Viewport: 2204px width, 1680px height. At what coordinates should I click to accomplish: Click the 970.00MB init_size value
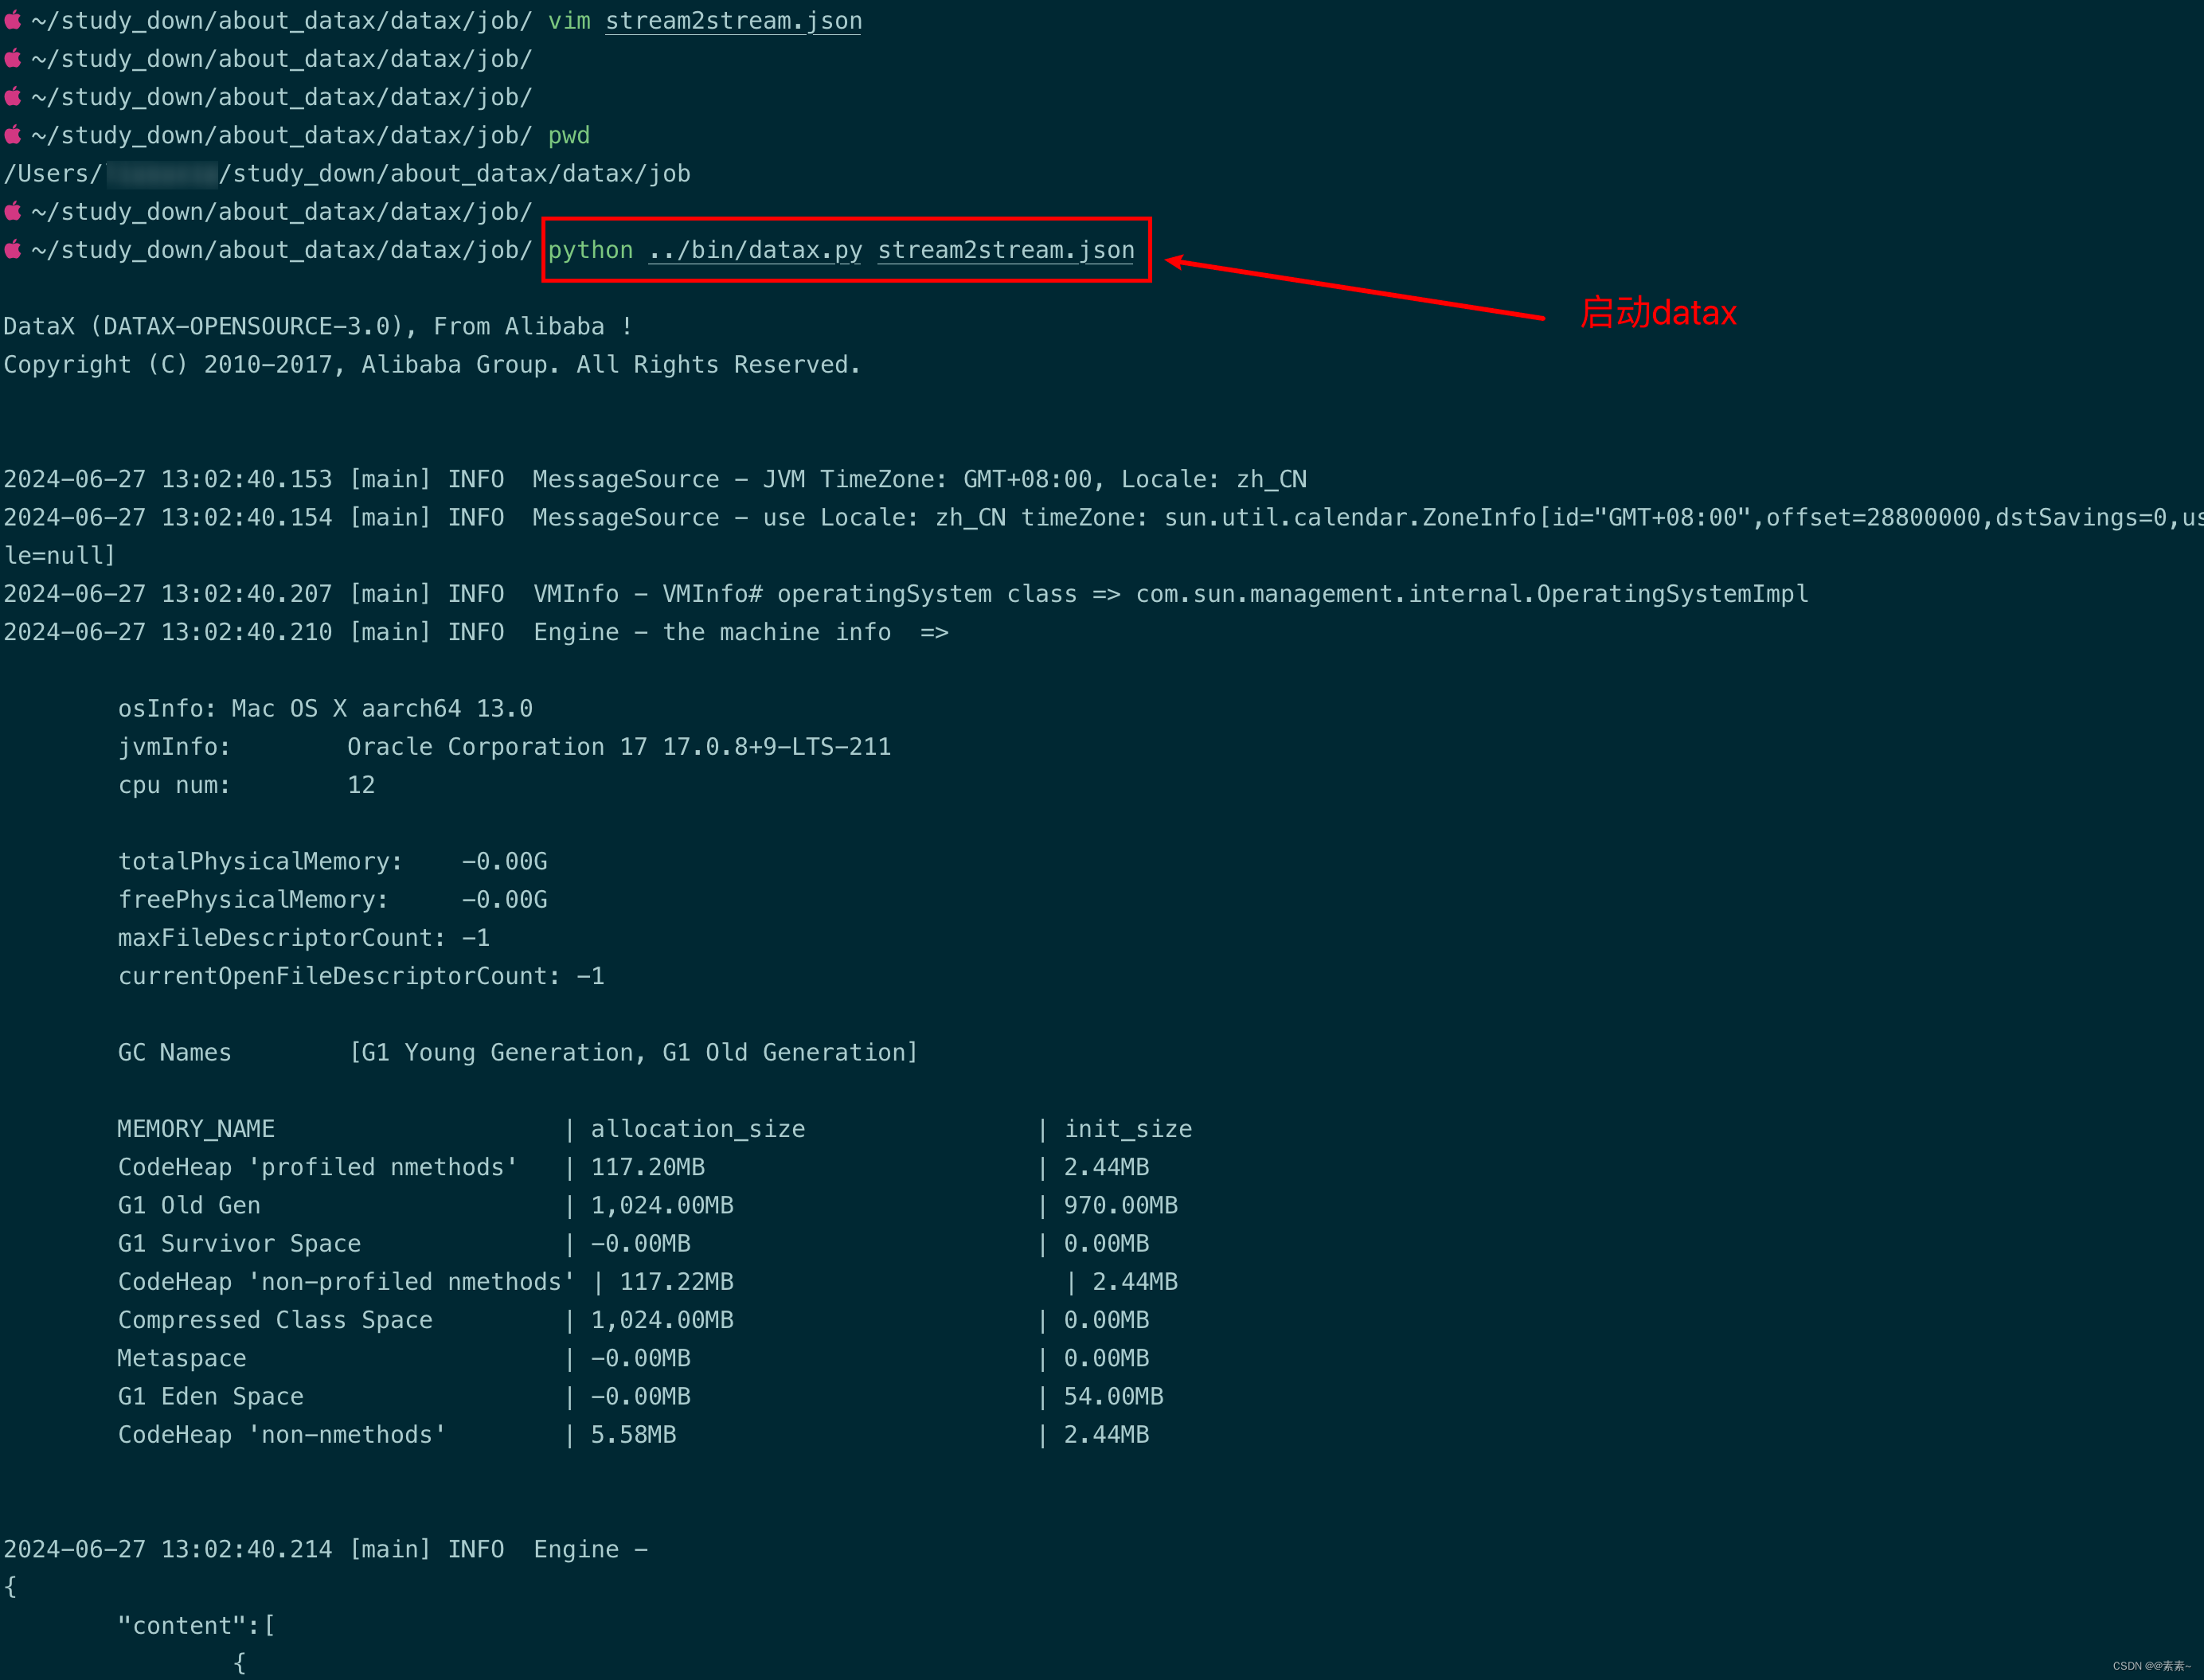(x=1121, y=1206)
